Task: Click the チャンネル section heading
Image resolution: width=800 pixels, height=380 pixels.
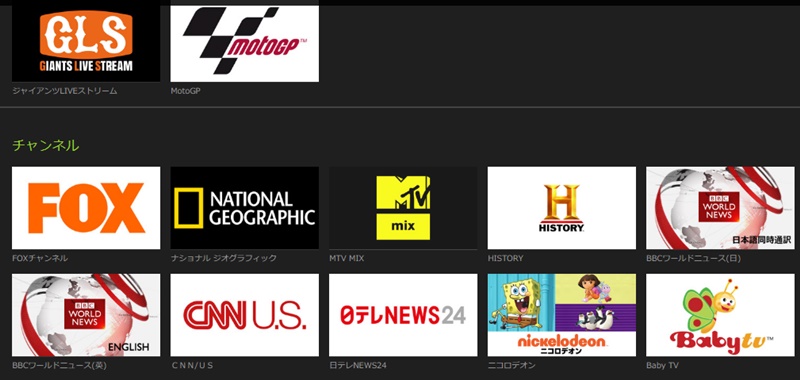Action: (x=45, y=145)
